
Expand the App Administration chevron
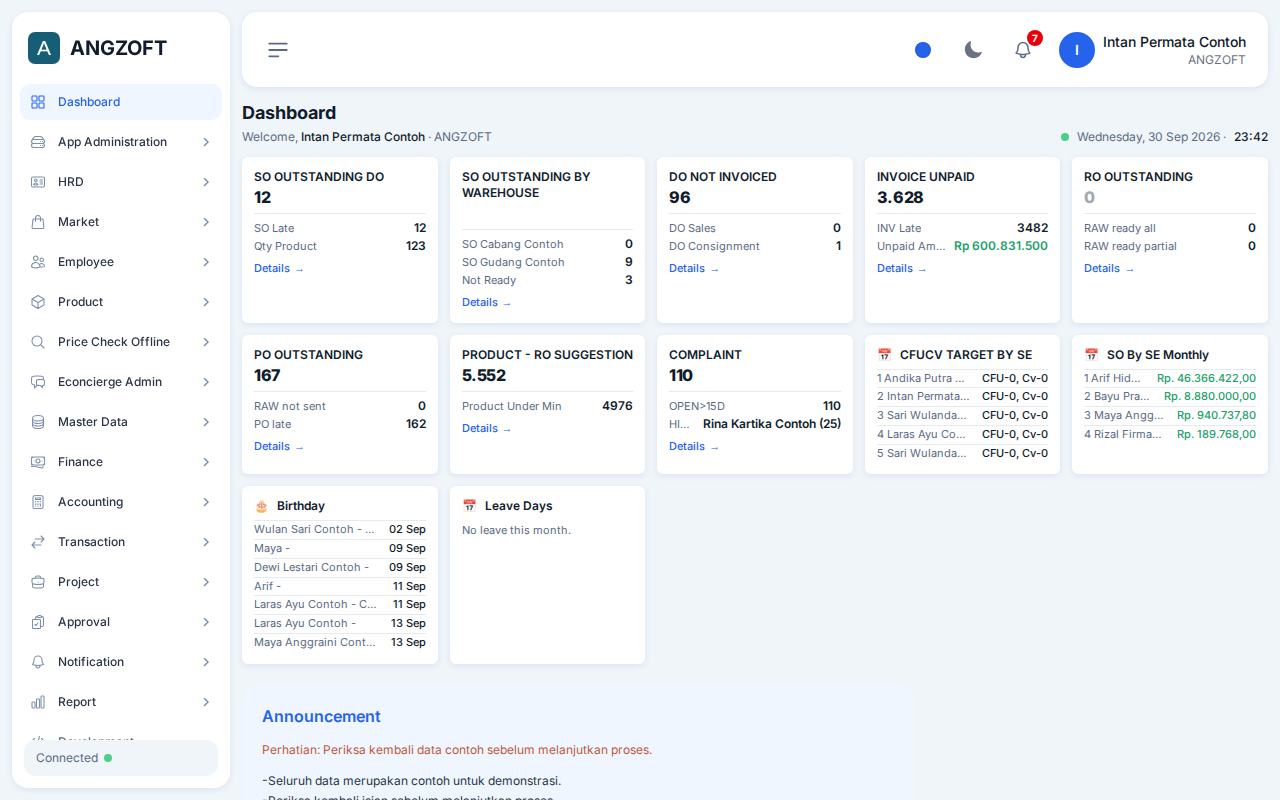click(206, 142)
